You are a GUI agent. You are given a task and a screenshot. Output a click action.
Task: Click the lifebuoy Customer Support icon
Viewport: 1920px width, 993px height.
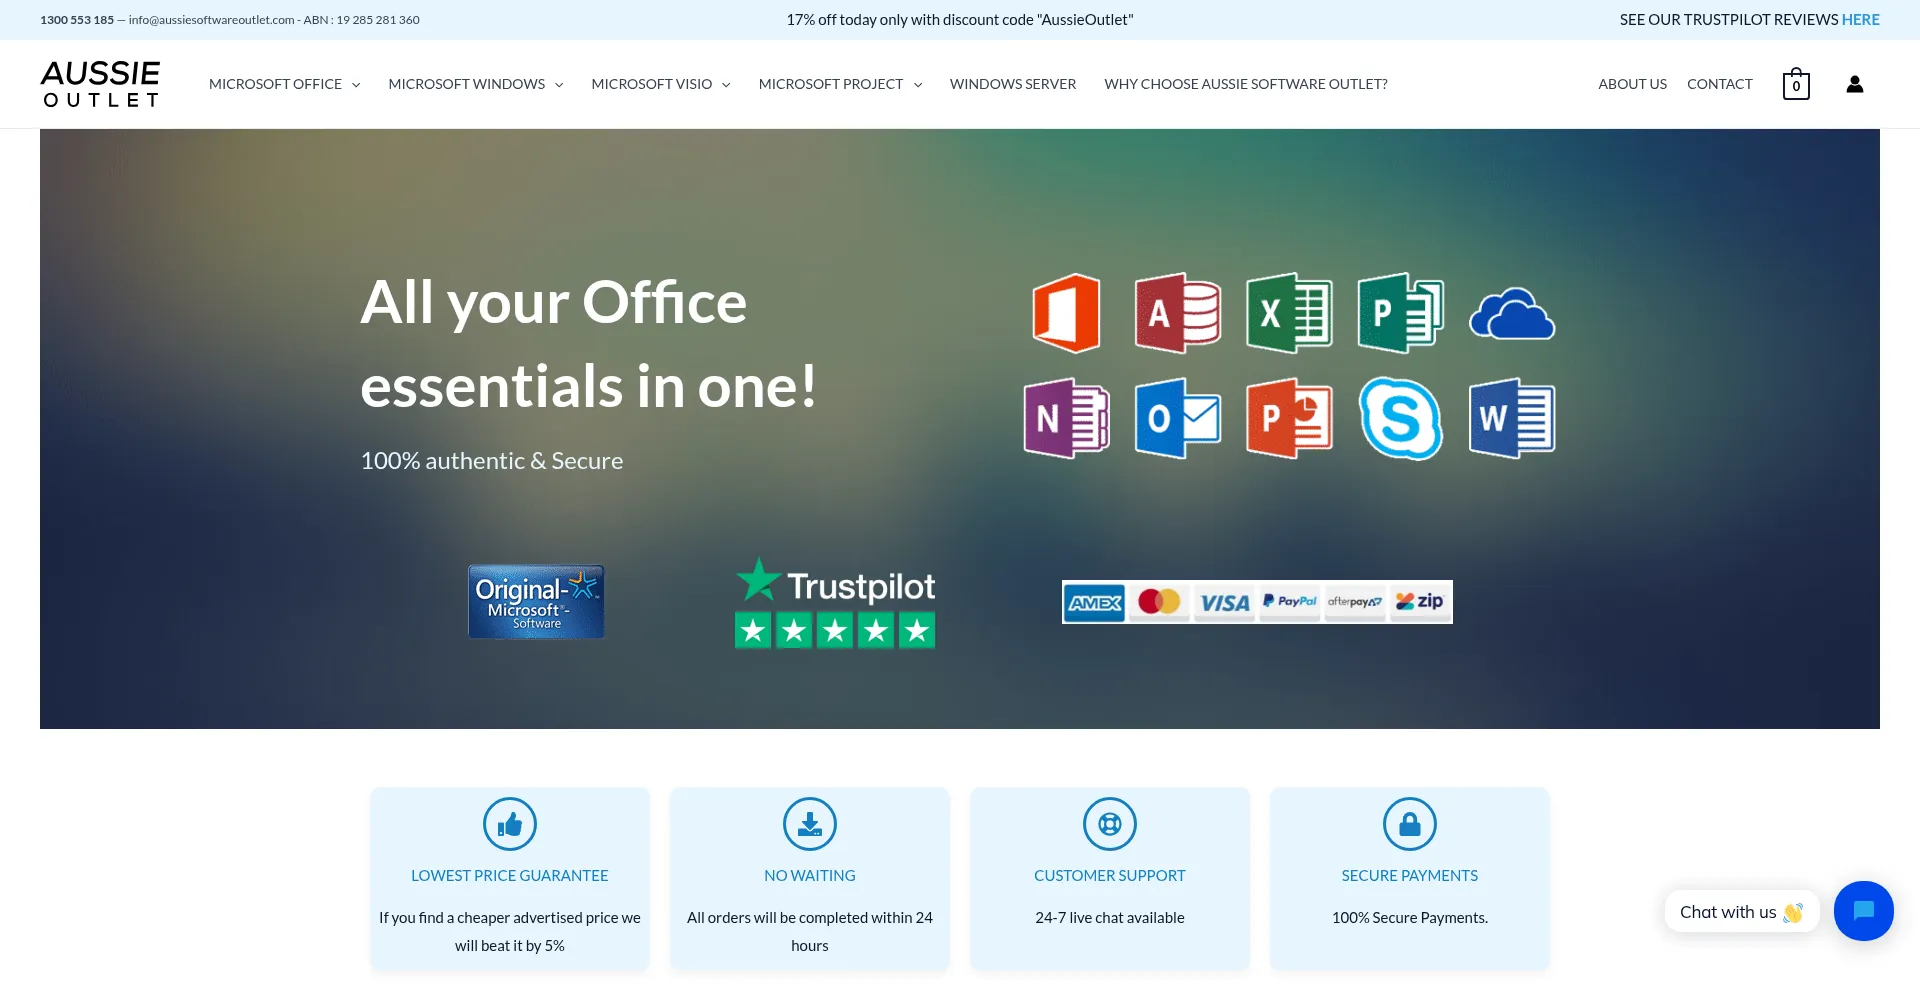(x=1109, y=824)
